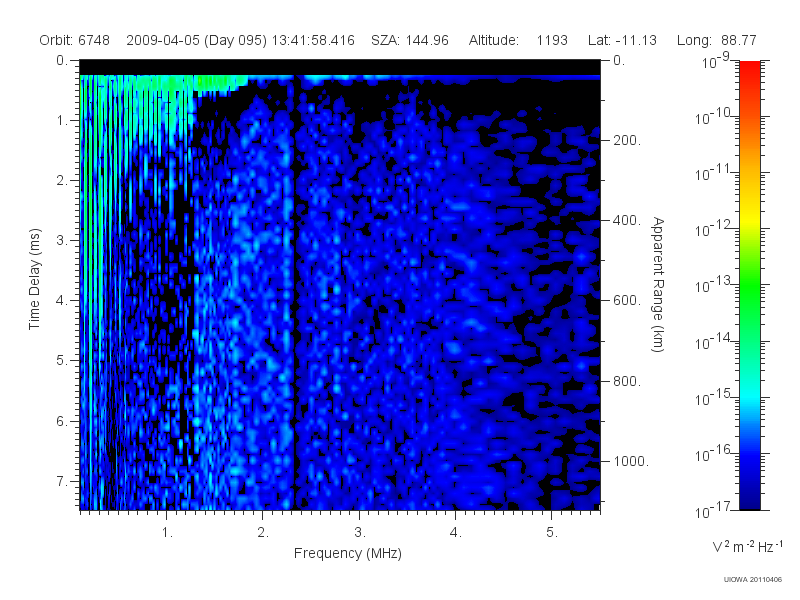This screenshot has width=800, height=600.
Task: Click the apparent range label '800.'
Action: coord(627,381)
